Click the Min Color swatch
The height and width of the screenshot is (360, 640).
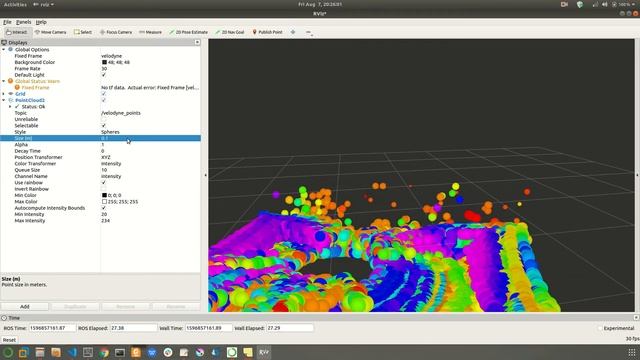click(x=104, y=196)
